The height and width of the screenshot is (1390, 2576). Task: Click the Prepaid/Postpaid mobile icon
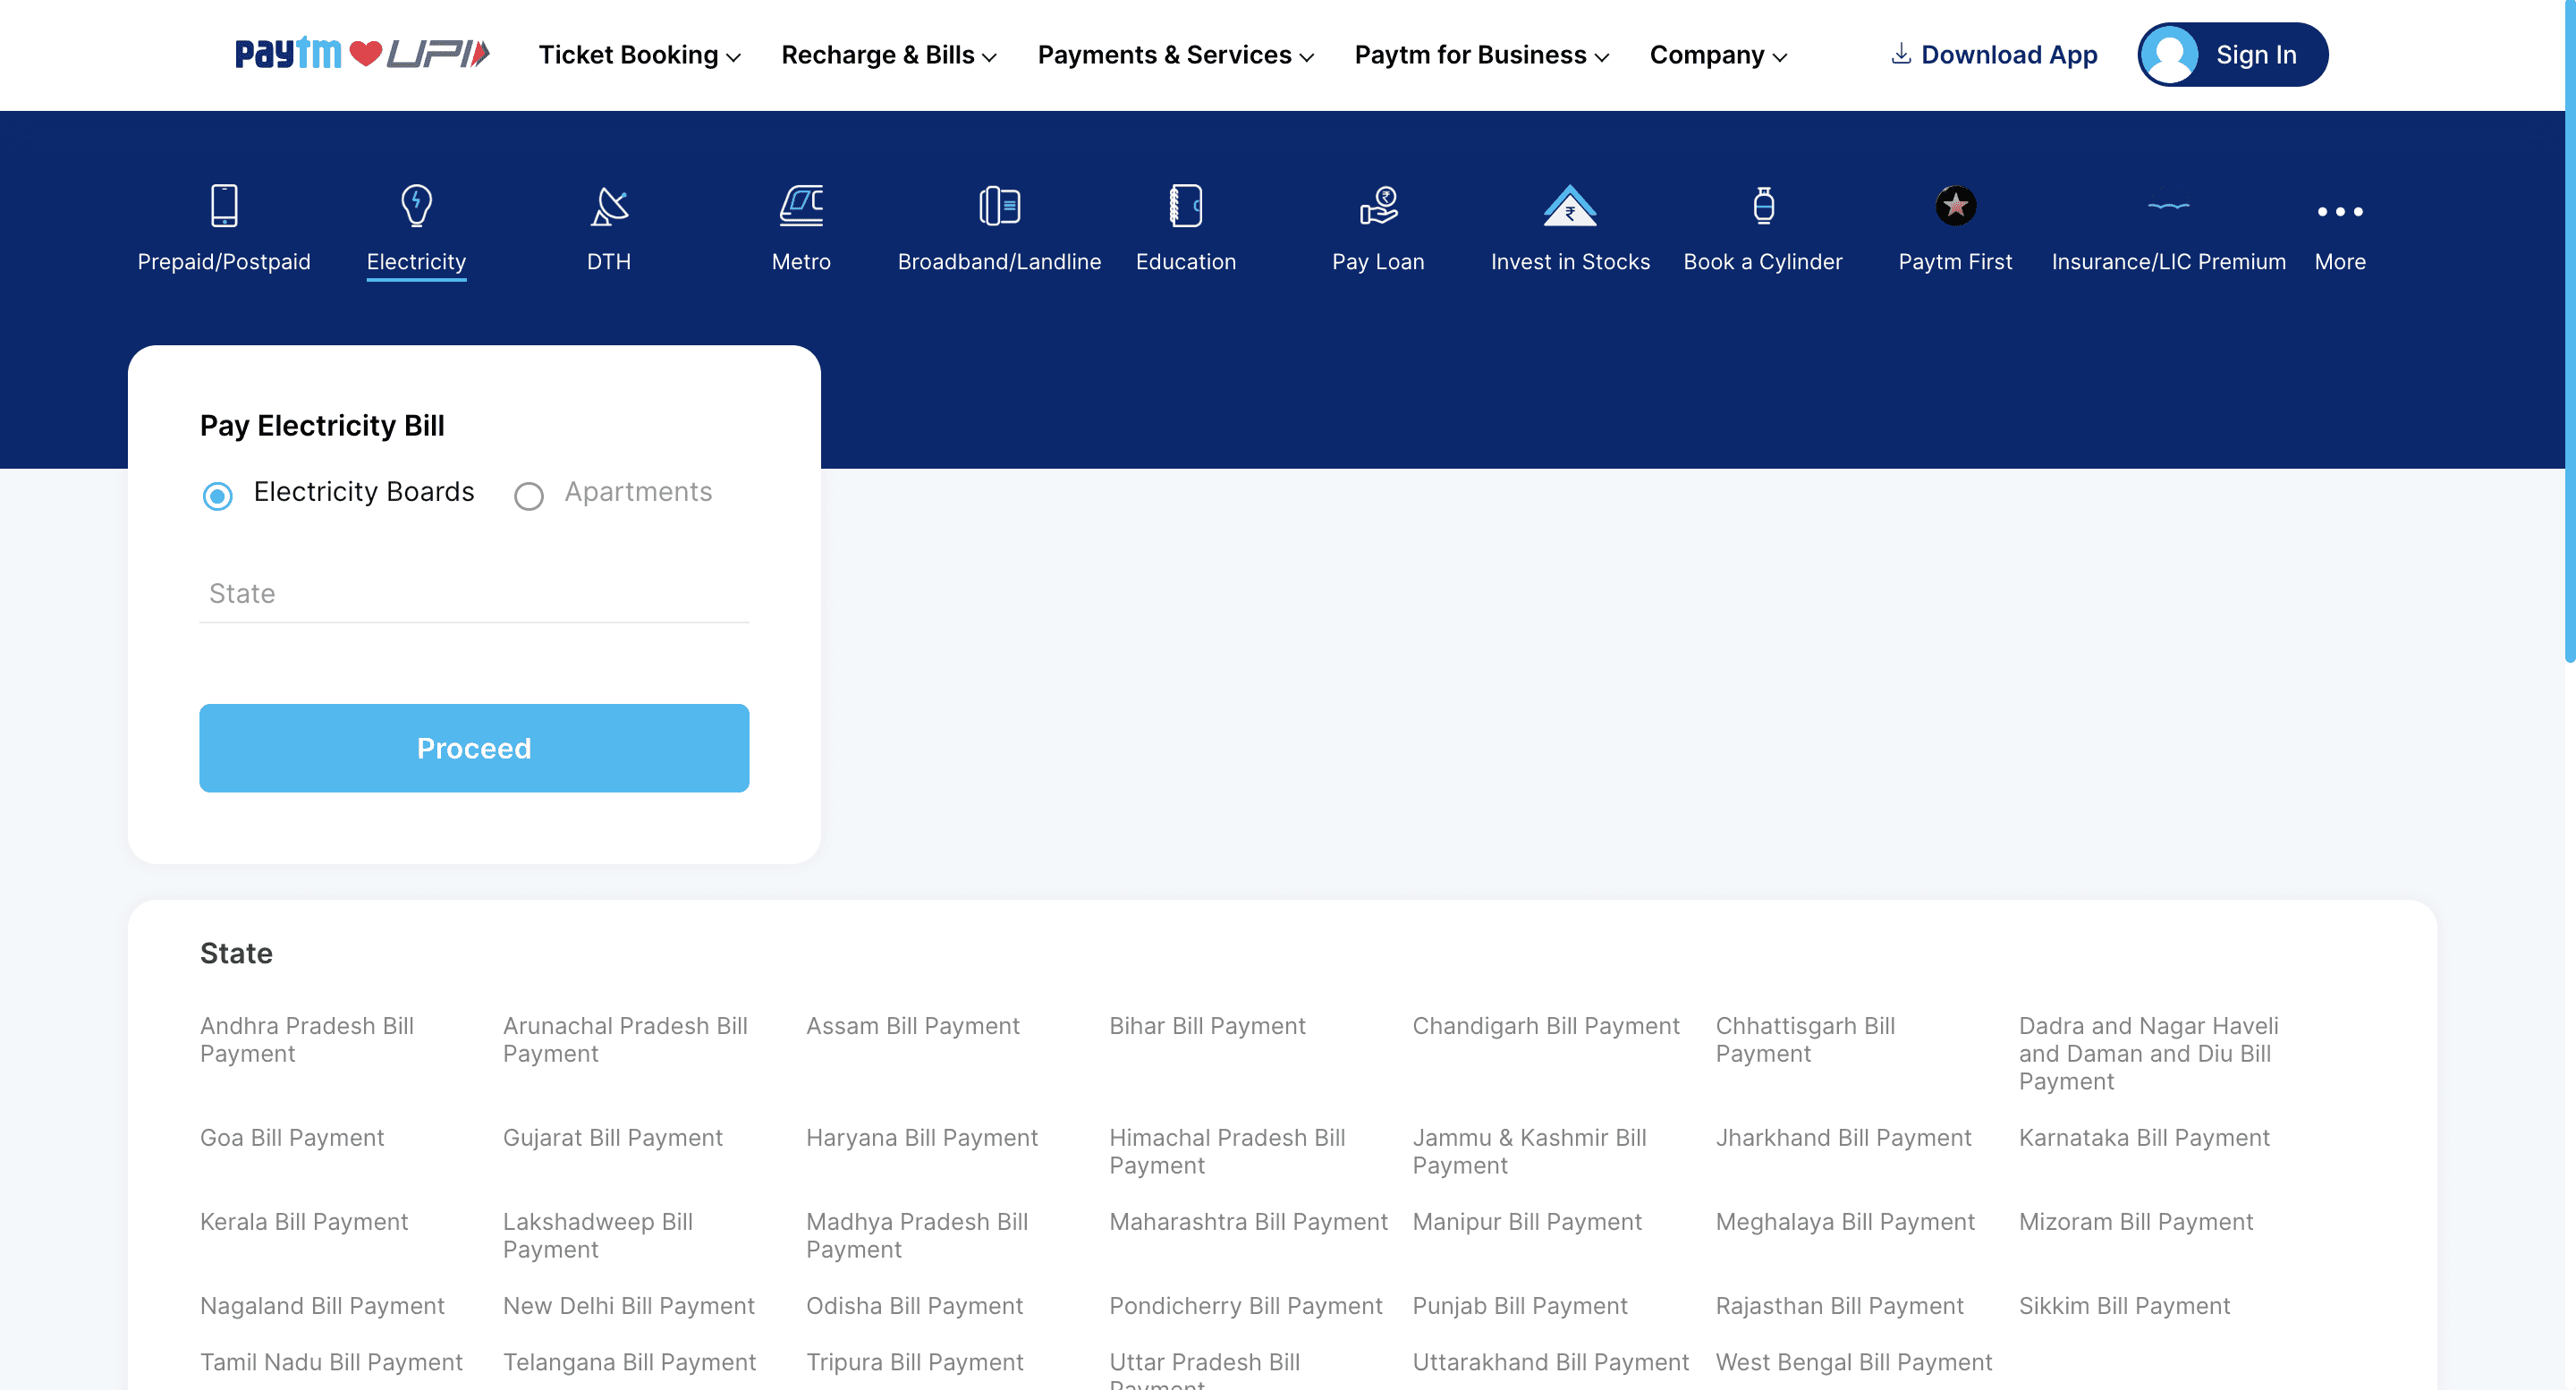coord(224,205)
